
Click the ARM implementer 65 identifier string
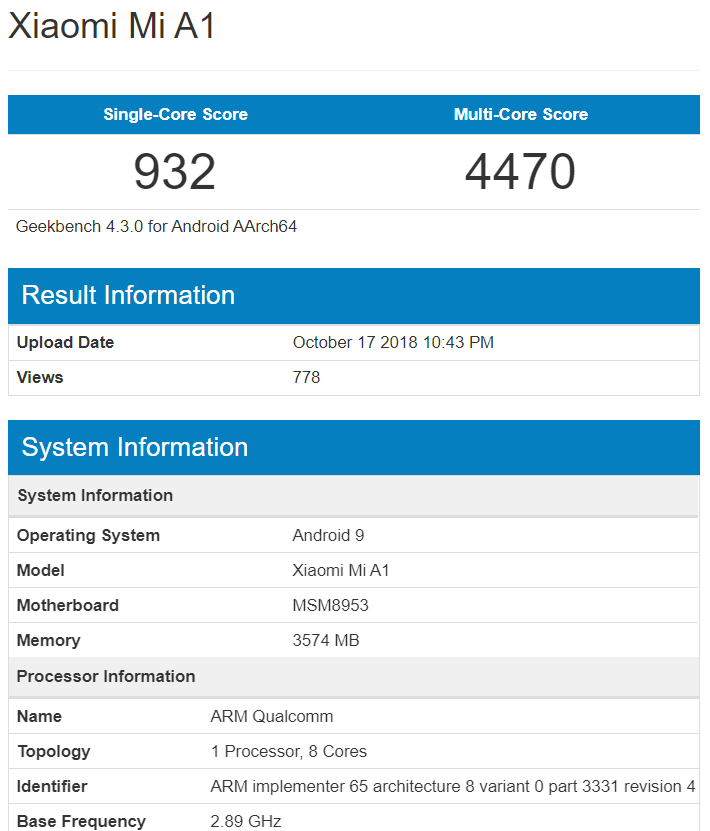tap(452, 786)
